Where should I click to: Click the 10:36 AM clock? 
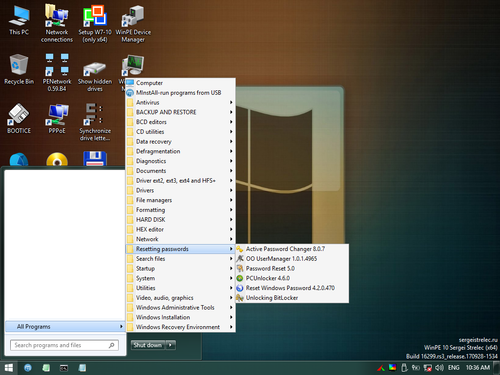coord(478,368)
